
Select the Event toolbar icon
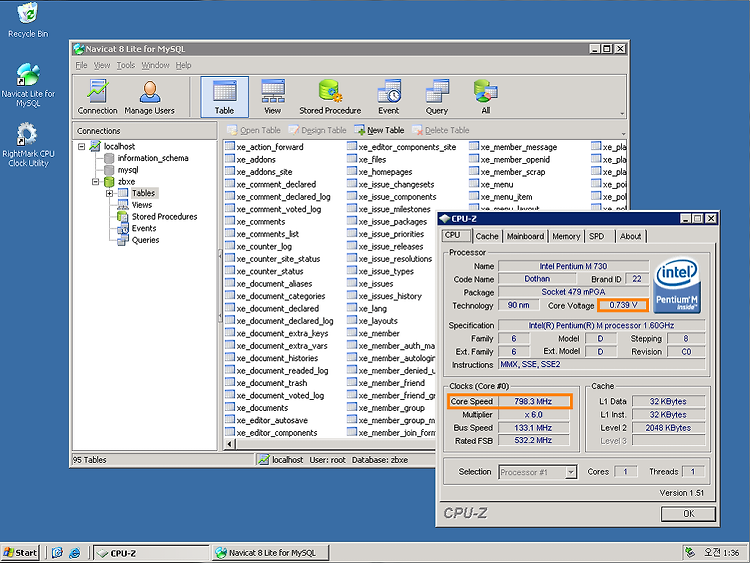coord(388,97)
